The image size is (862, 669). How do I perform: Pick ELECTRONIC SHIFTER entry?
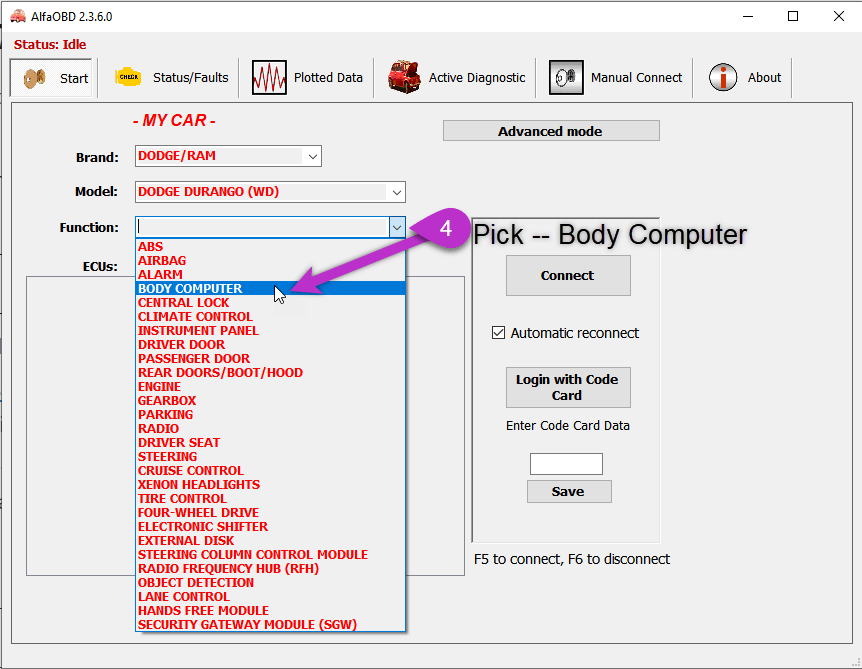pos(270,527)
